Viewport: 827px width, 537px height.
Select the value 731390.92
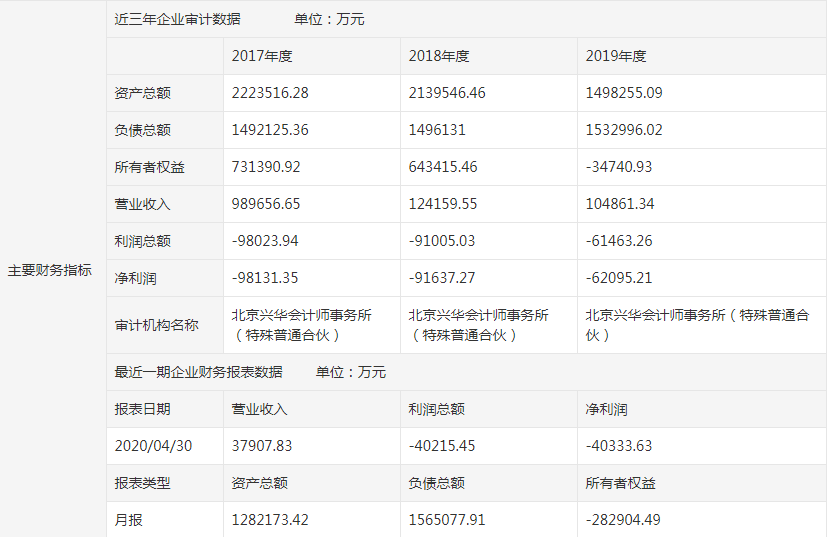tap(266, 167)
